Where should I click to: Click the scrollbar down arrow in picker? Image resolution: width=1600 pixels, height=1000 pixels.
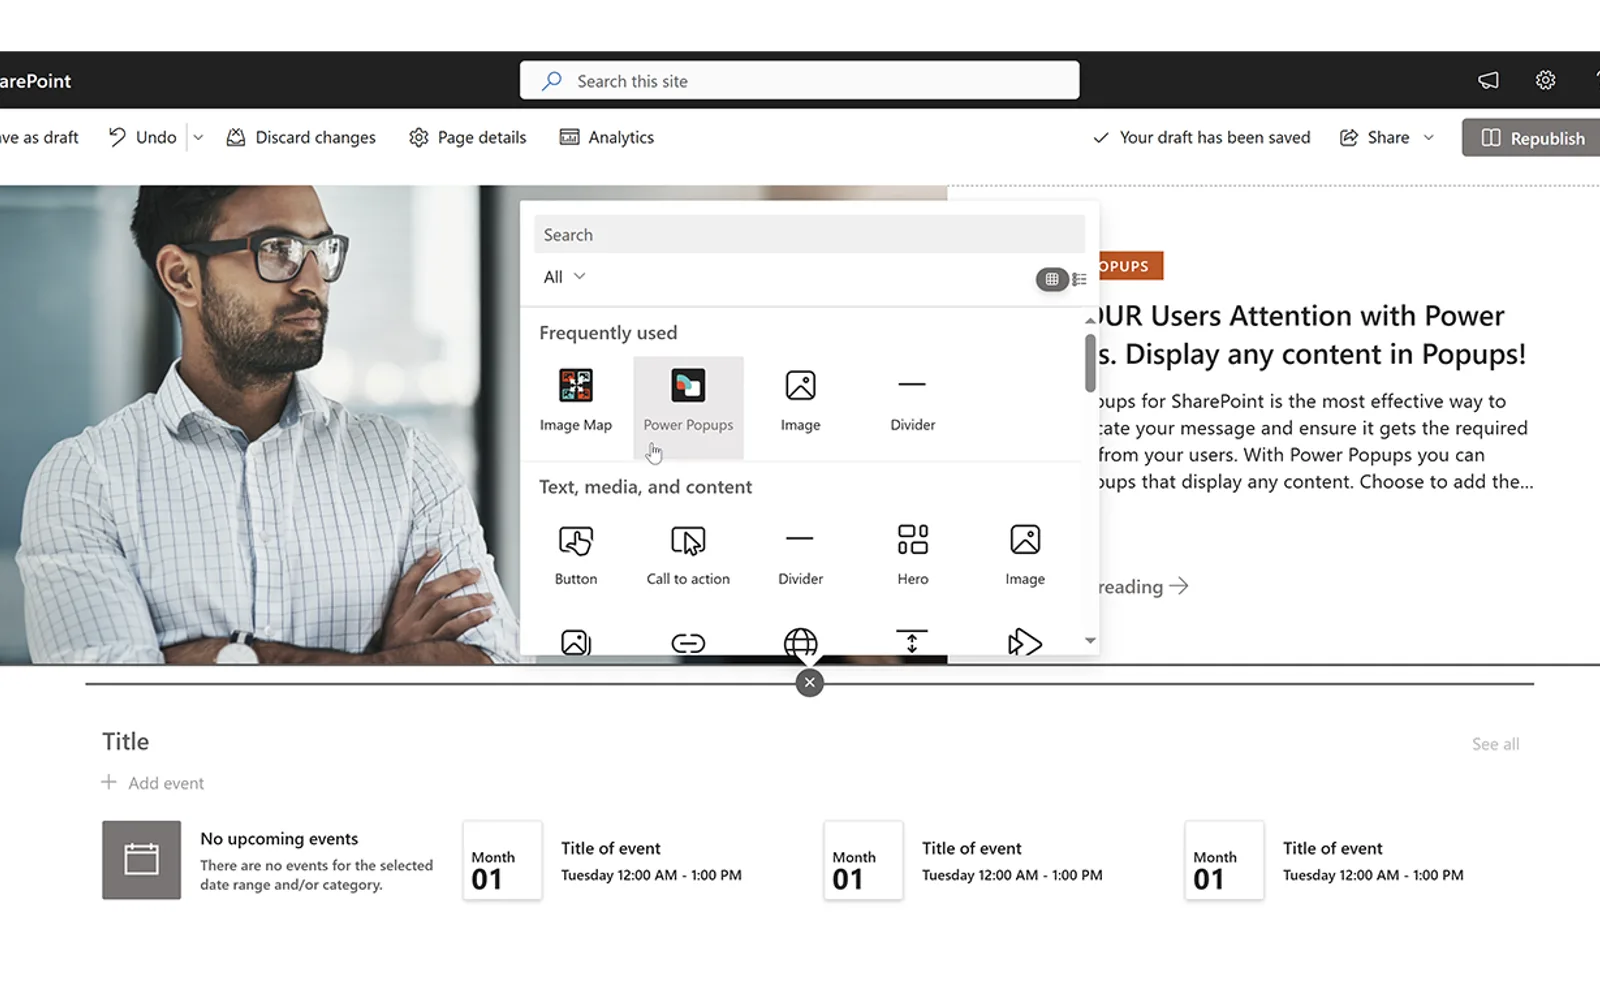pyautogui.click(x=1090, y=641)
